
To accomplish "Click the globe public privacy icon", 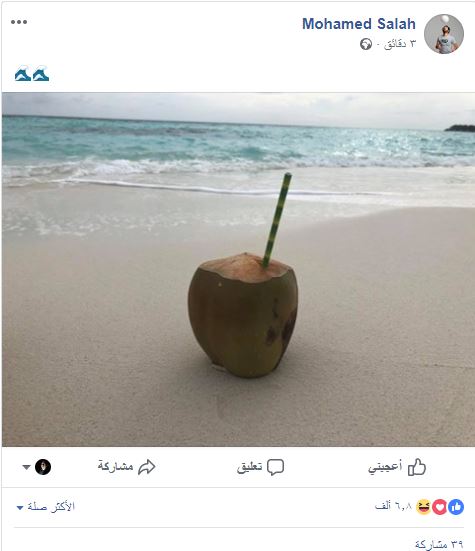I will pos(366,44).
